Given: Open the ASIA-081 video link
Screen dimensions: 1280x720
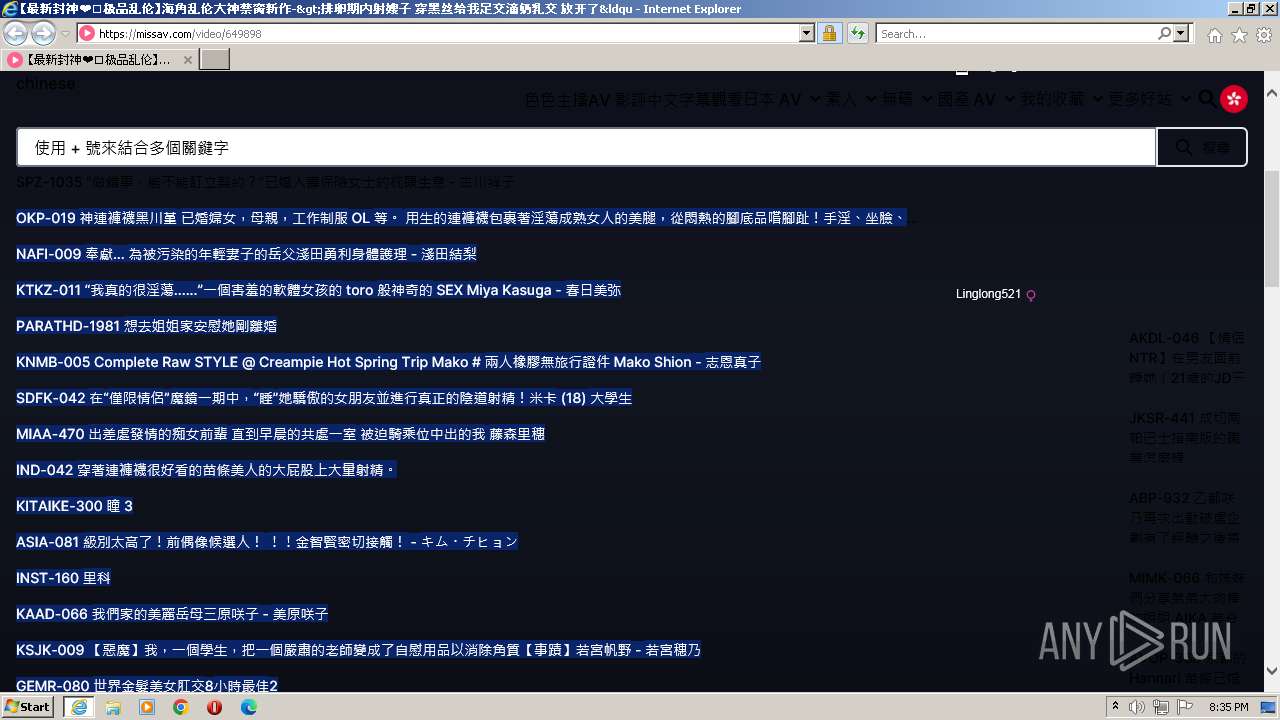Looking at the screenshot, I should tap(267, 542).
